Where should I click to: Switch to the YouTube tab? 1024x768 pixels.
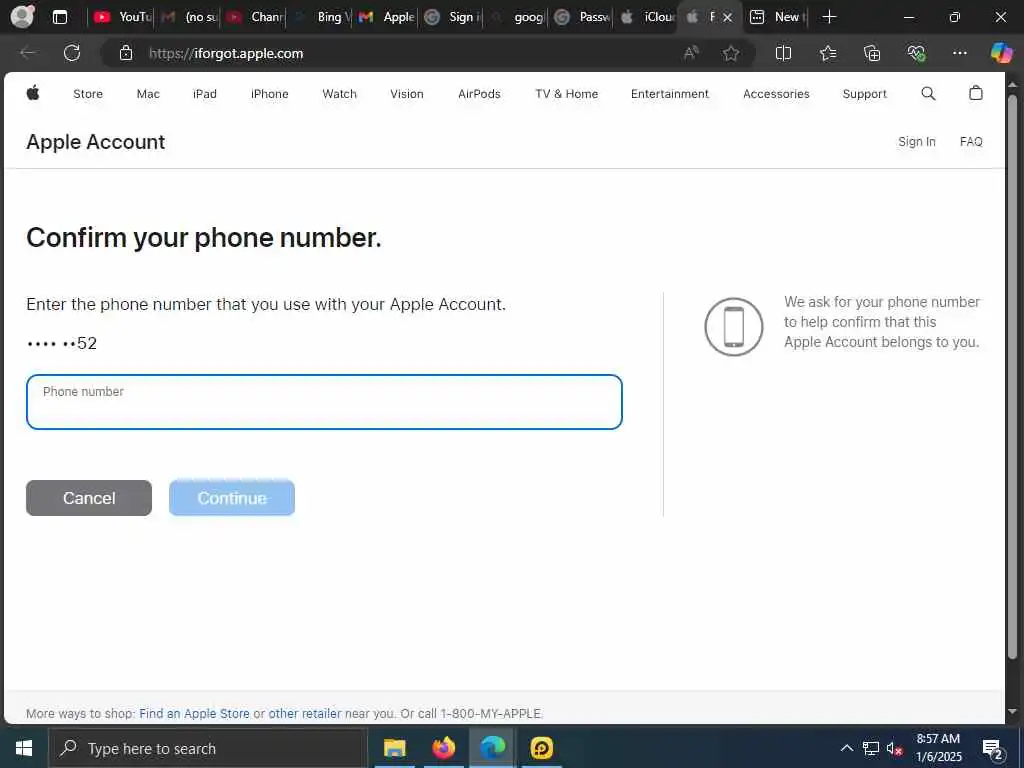pos(122,17)
